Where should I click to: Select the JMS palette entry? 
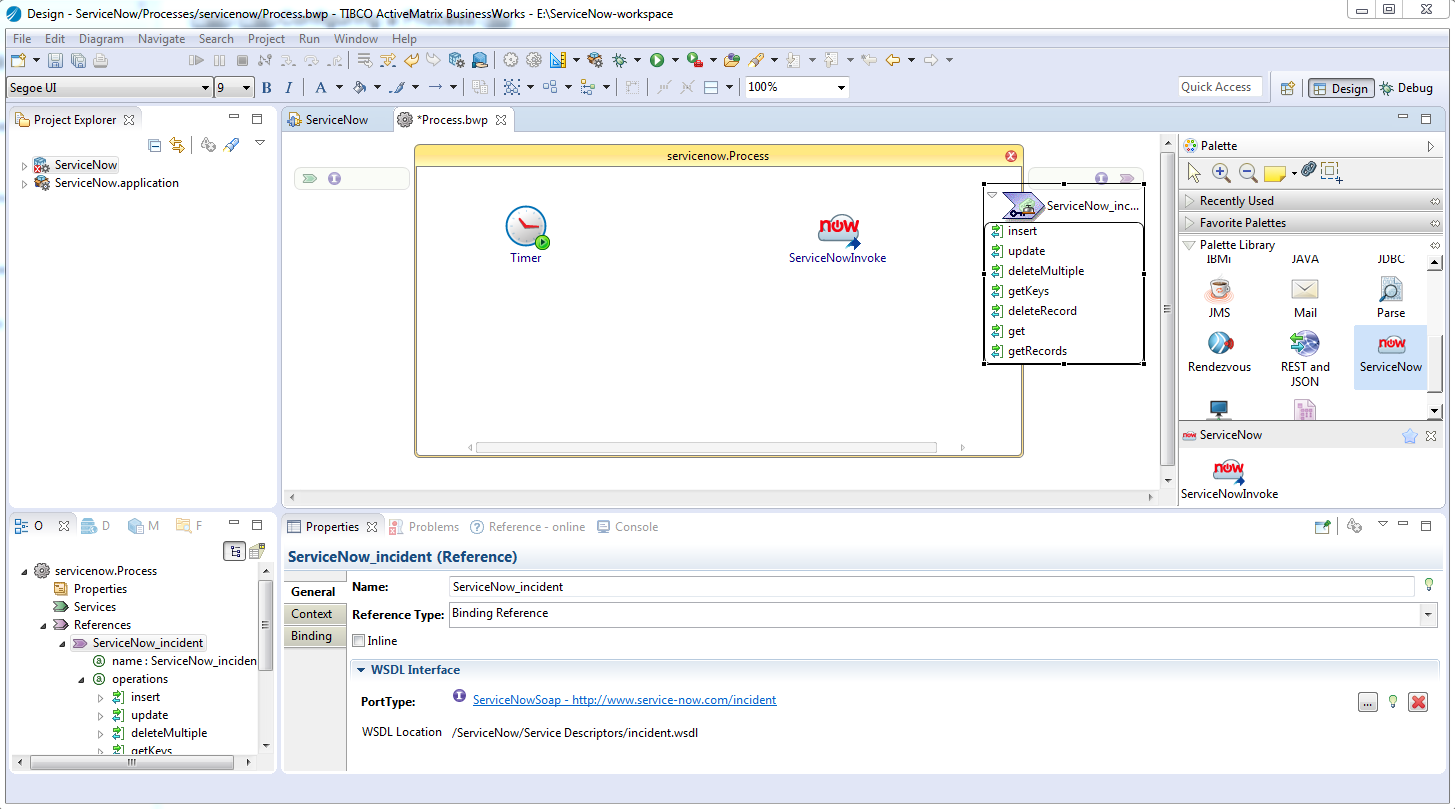[x=1219, y=298]
